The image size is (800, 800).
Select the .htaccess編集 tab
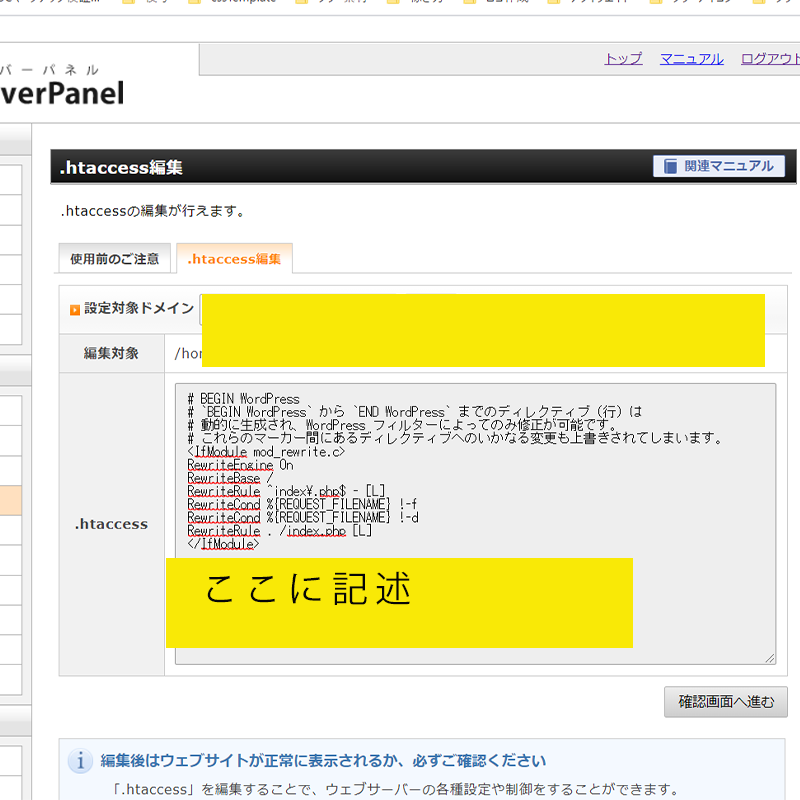tap(234, 259)
